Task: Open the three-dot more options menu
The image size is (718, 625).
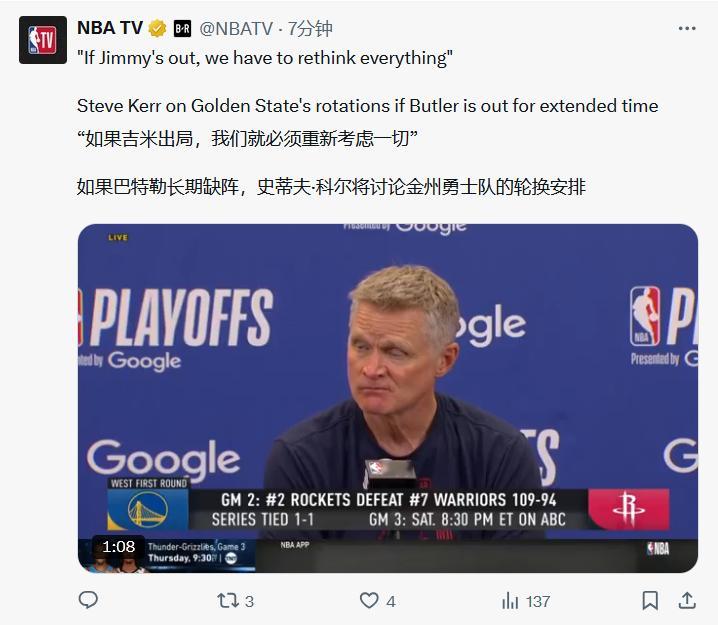Action: 687,28
